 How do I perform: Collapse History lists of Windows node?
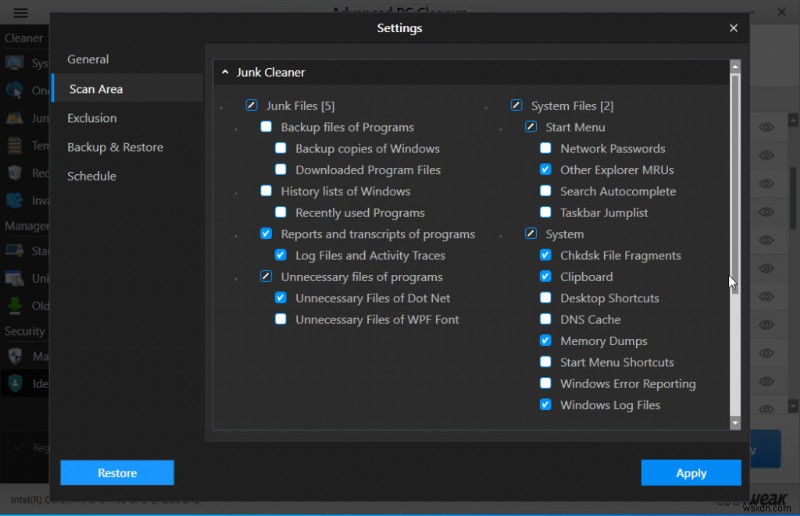coord(236,193)
